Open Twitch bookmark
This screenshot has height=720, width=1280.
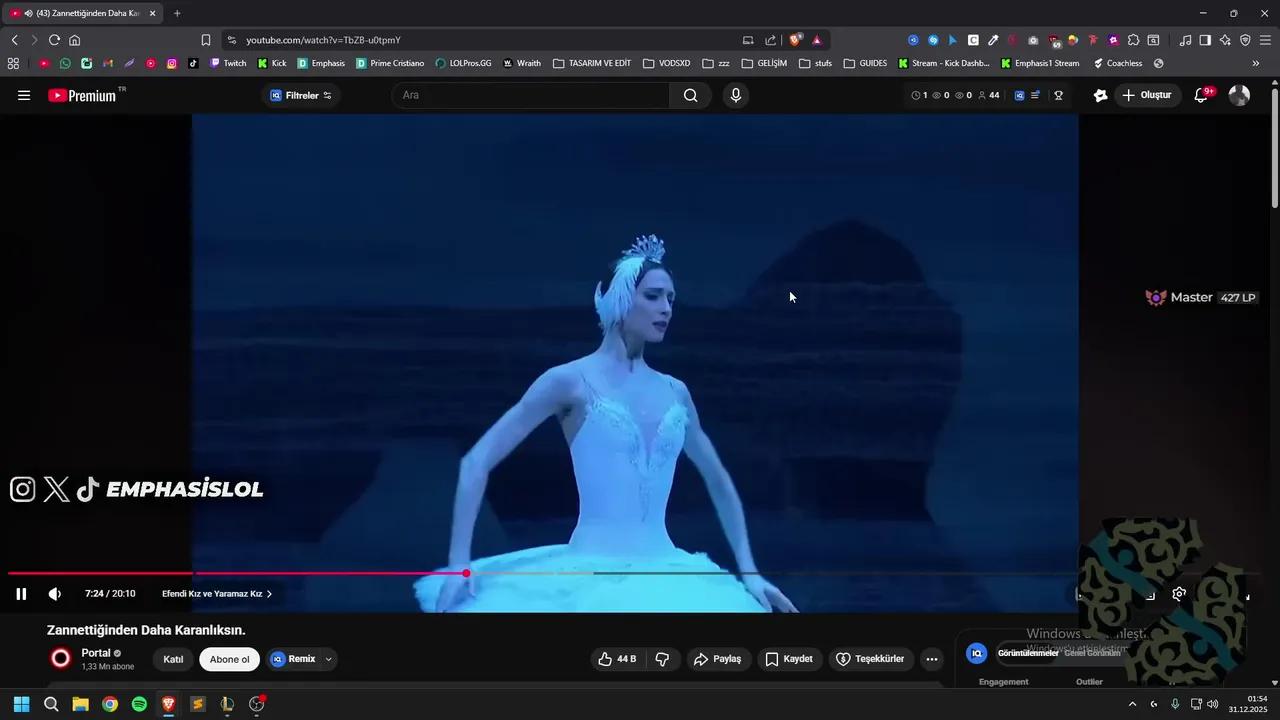pyautogui.click(x=228, y=63)
